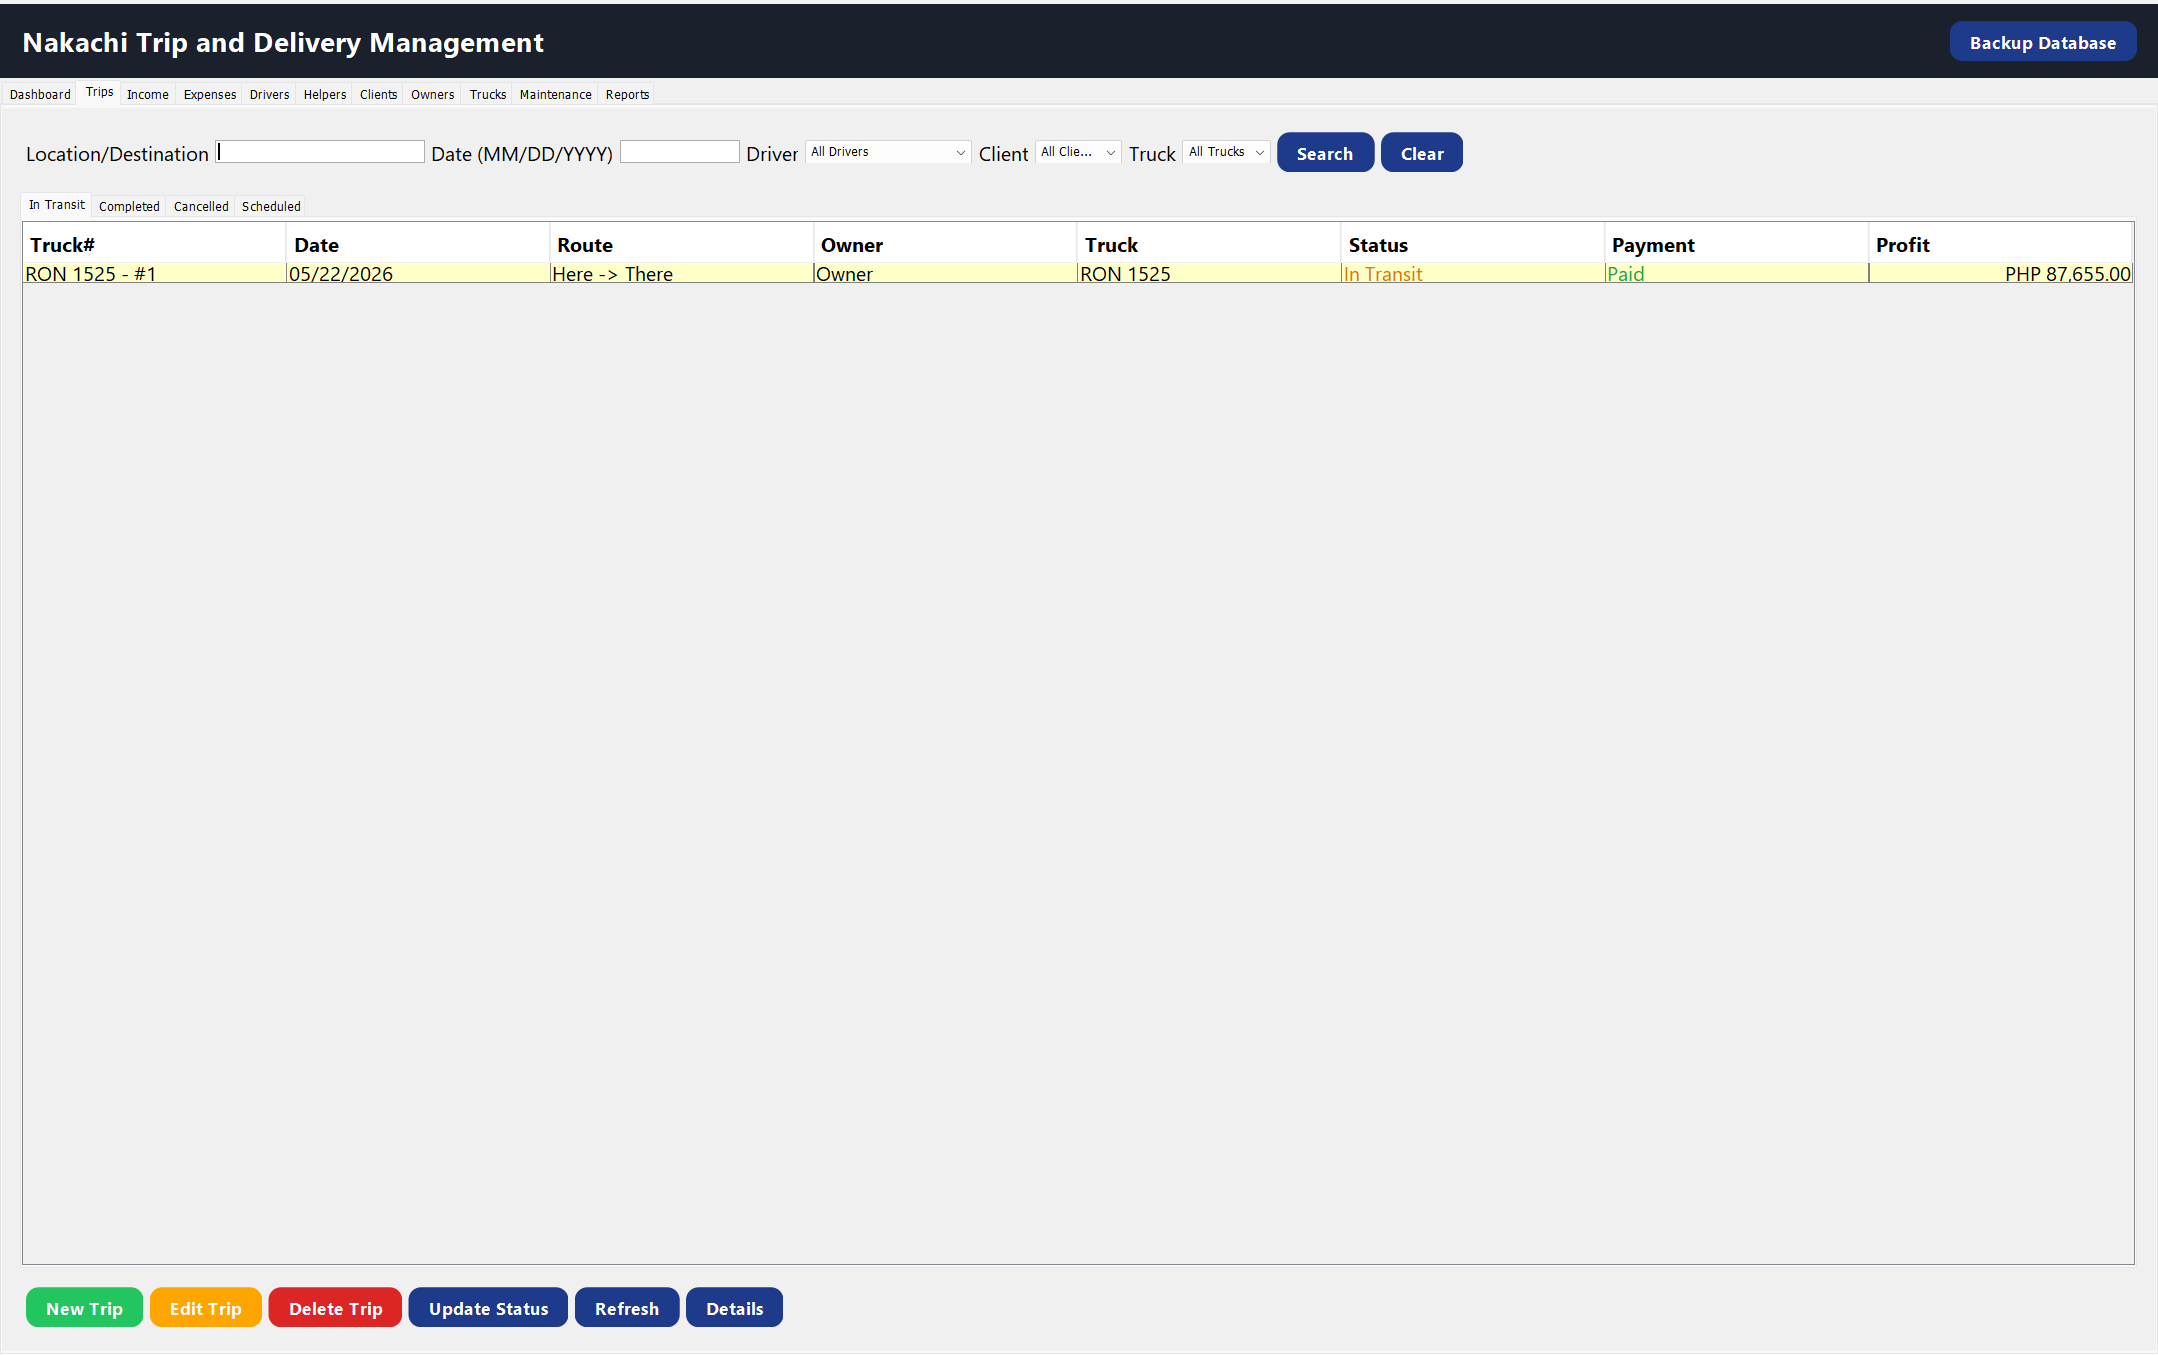Show the Cancelled trips sub-tab

201,206
